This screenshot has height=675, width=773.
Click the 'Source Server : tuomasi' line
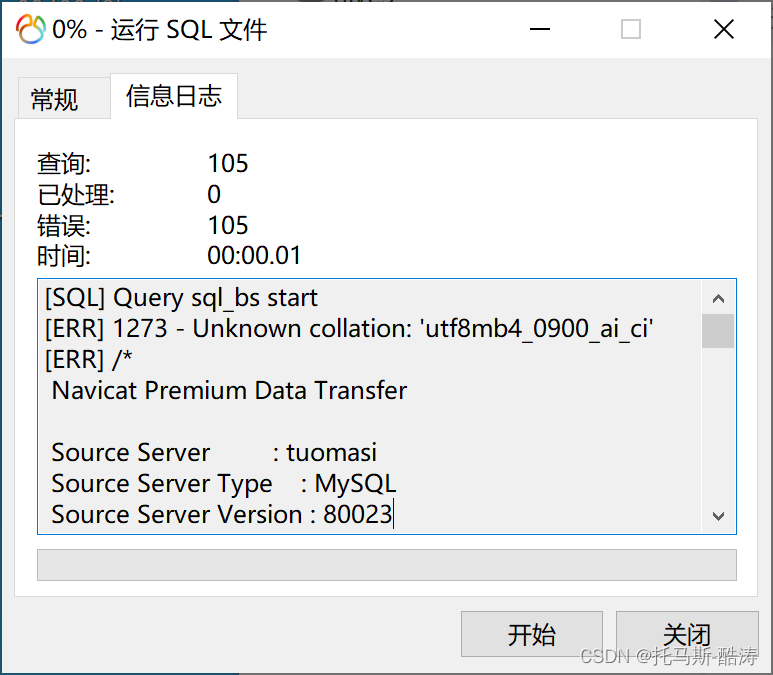[x=214, y=452]
